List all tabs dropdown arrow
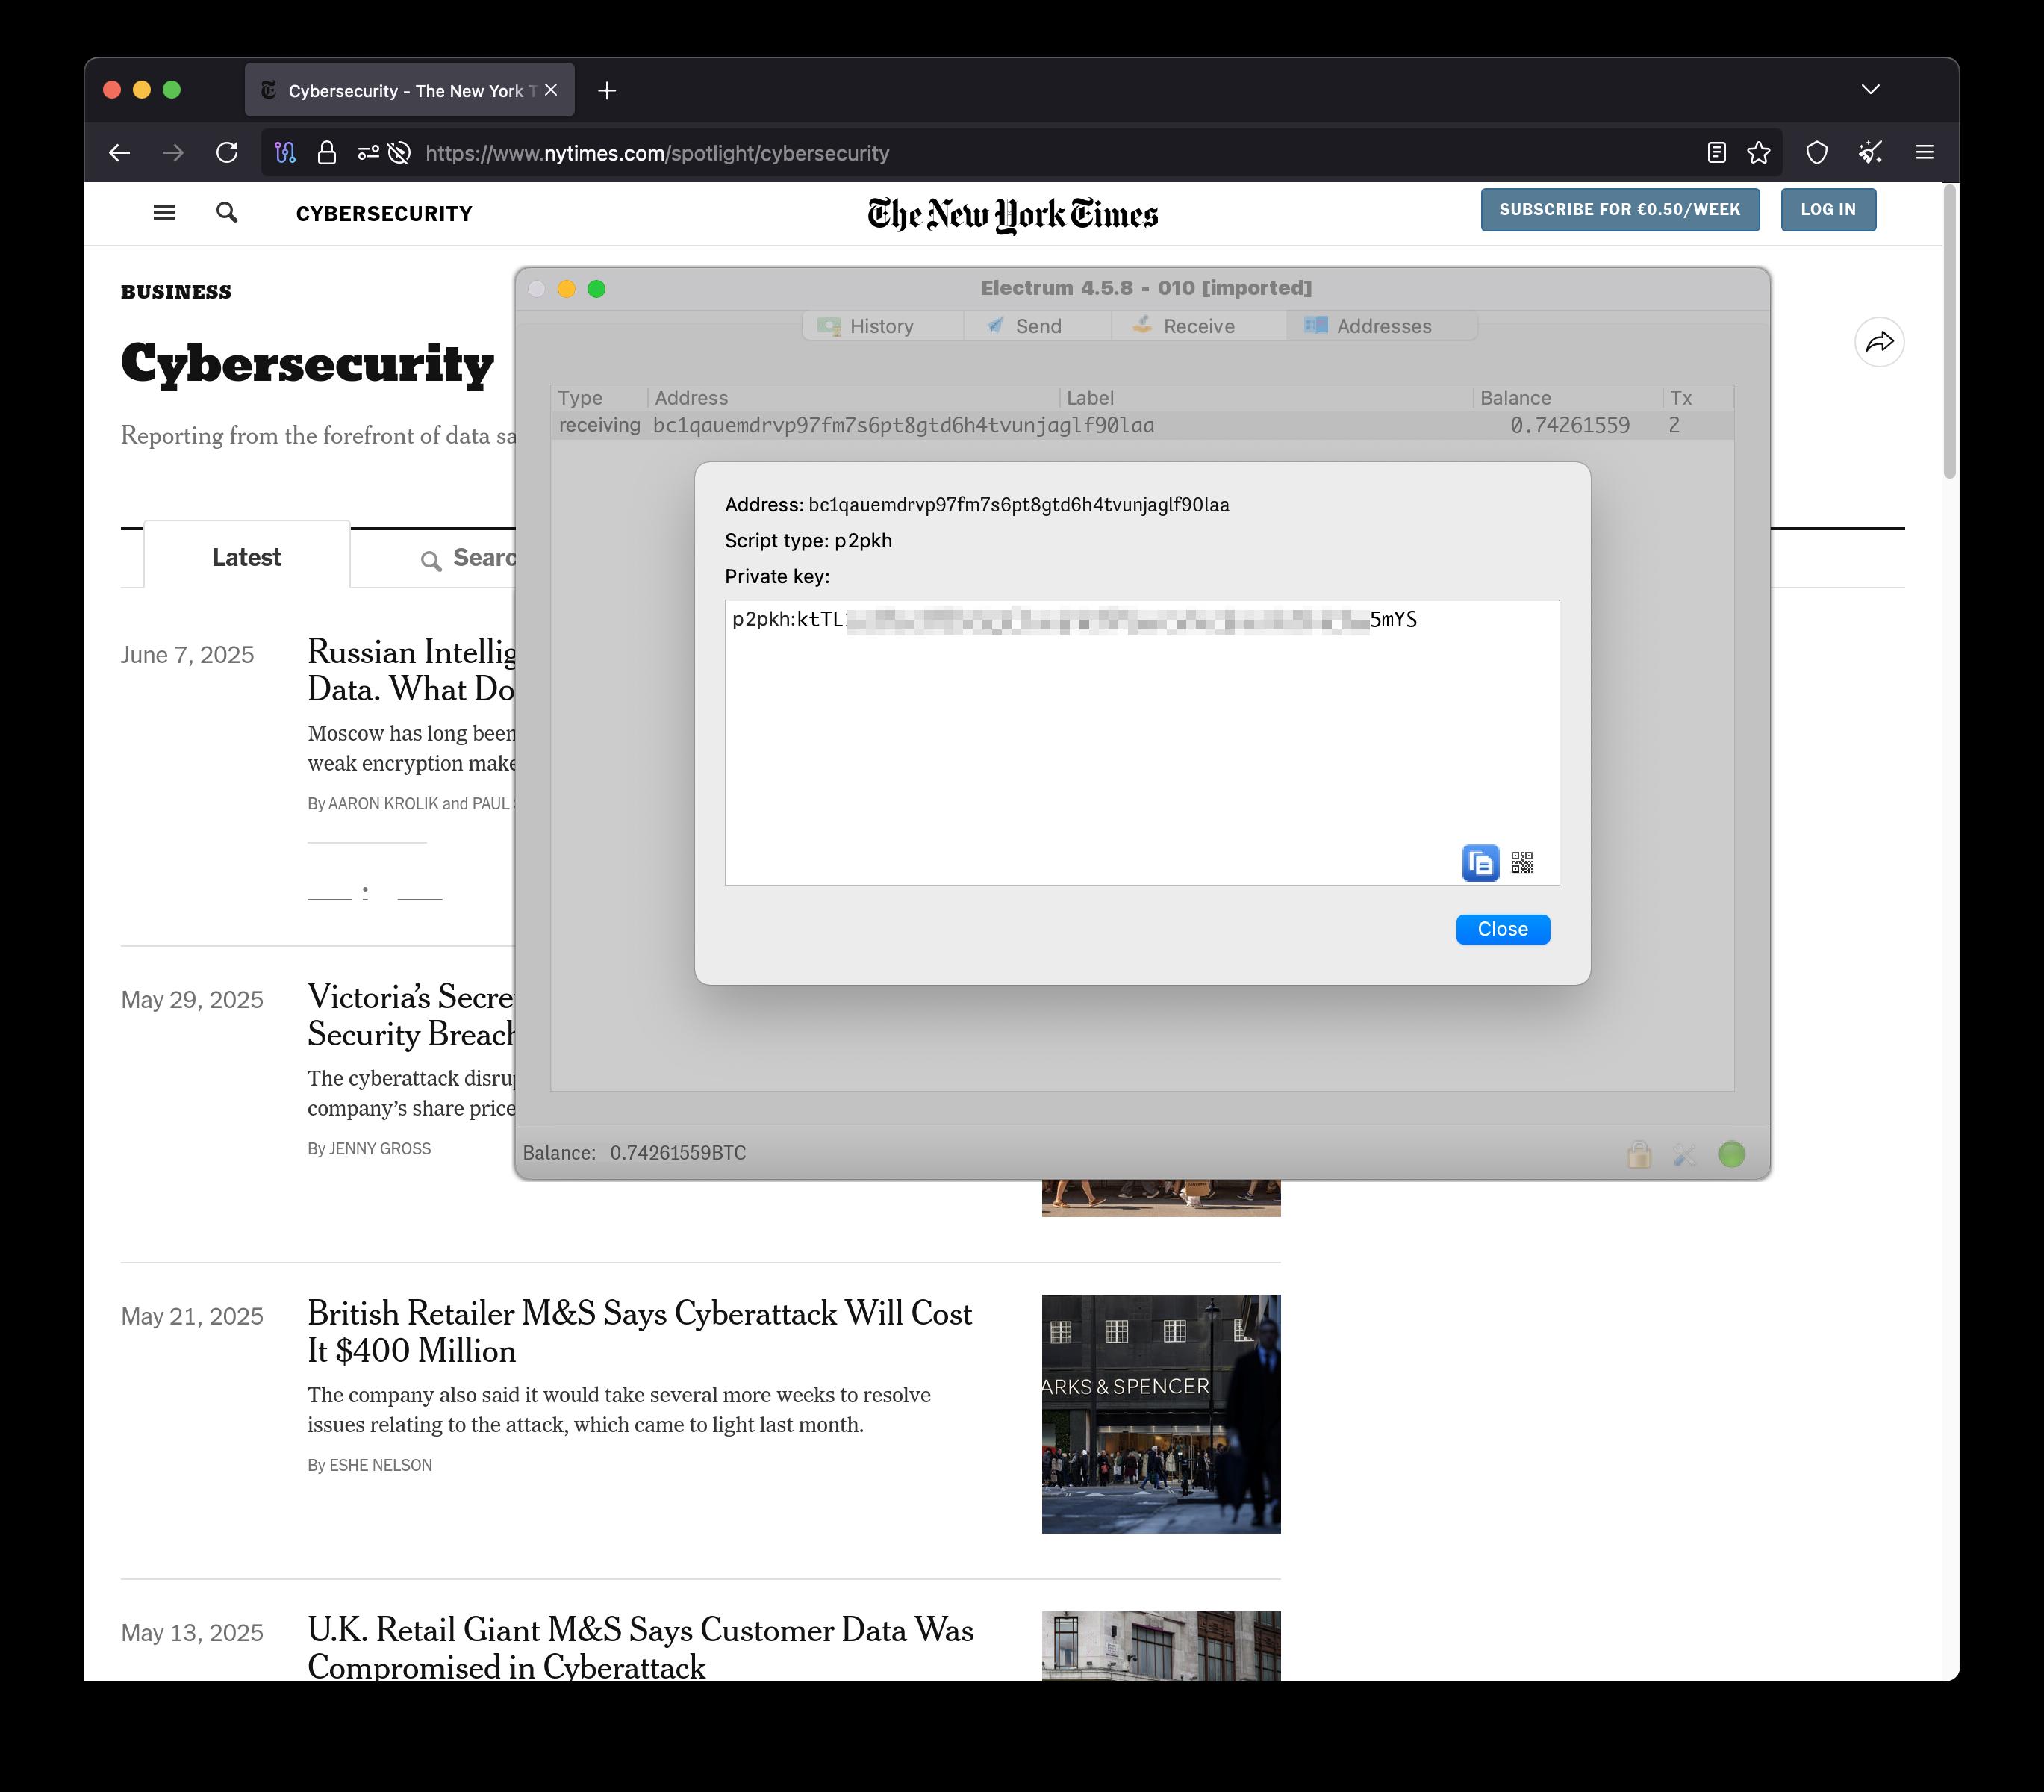2044x1792 pixels. pos(1870,90)
